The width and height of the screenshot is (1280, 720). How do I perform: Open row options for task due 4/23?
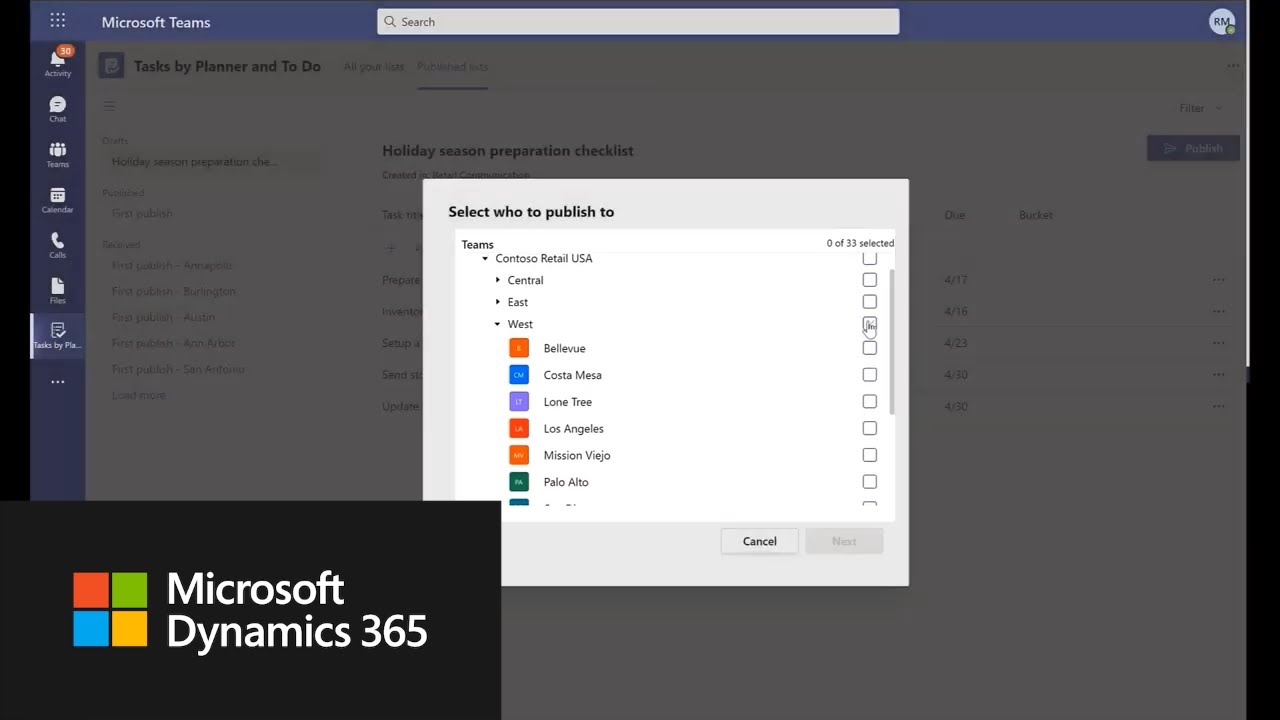pos(1218,343)
